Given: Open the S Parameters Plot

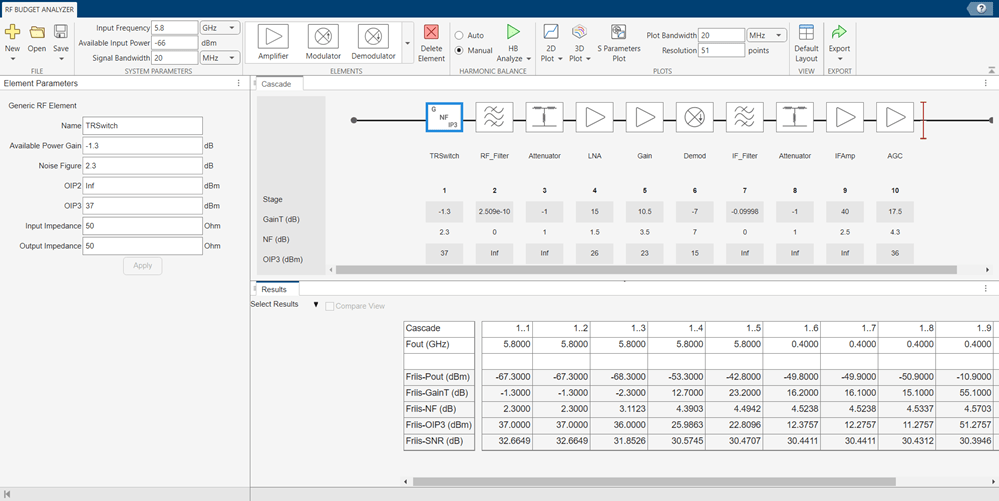Looking at the screenshot, I should [618, 33].
